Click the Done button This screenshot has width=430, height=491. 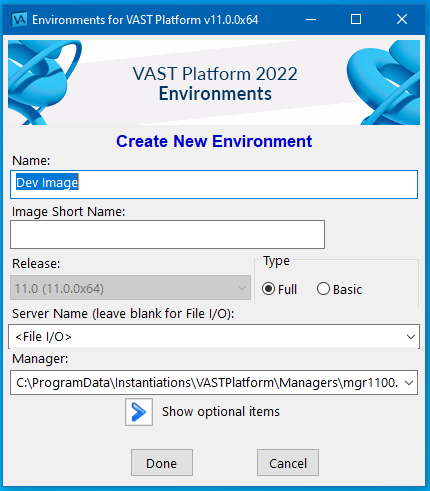(x=162, y=463)
